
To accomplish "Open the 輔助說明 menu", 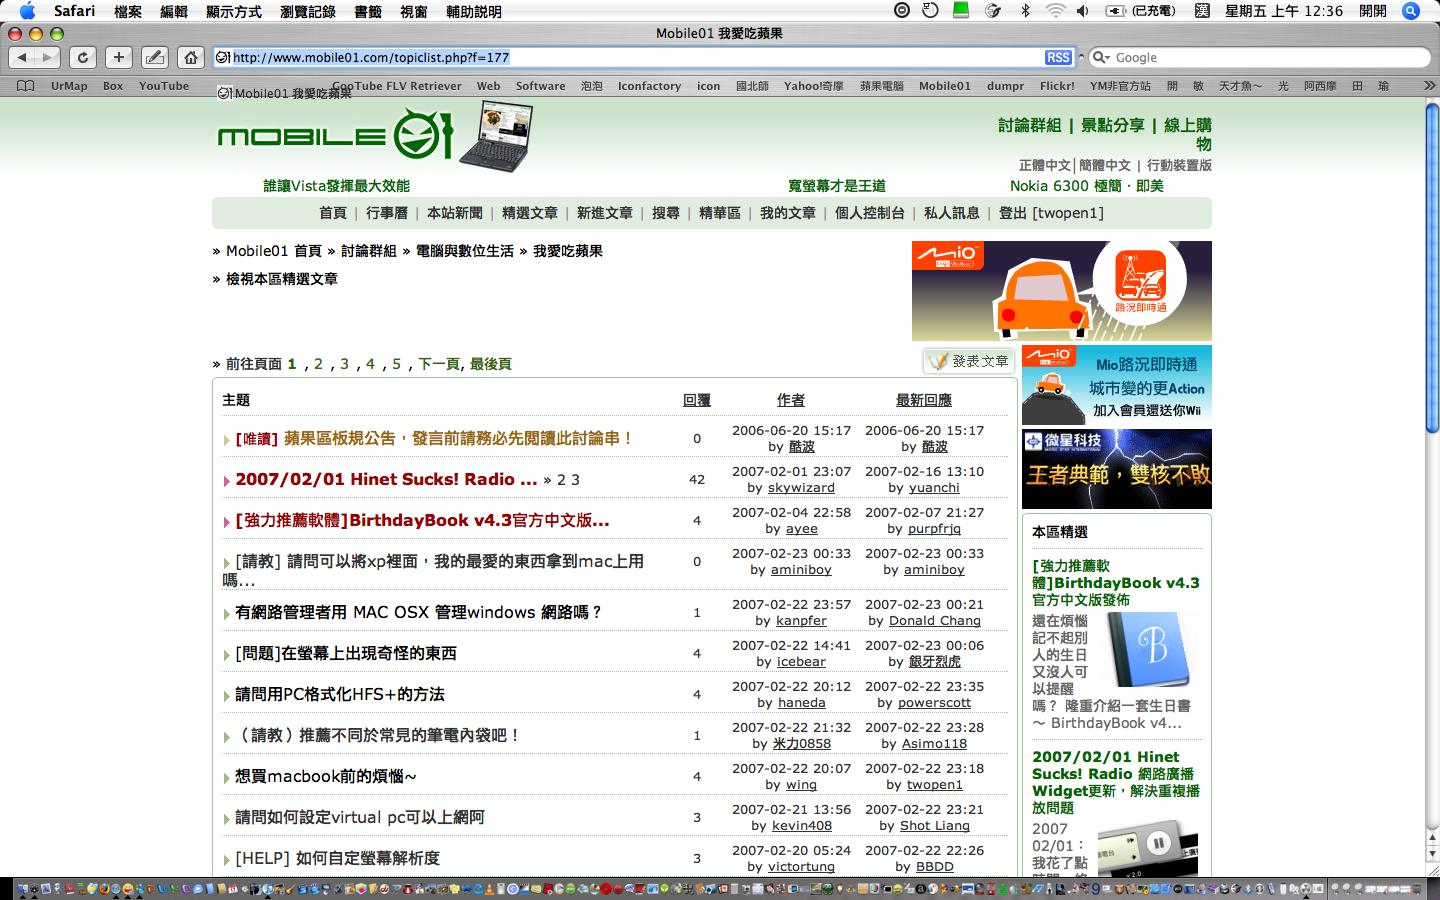I will click(474, 11).
